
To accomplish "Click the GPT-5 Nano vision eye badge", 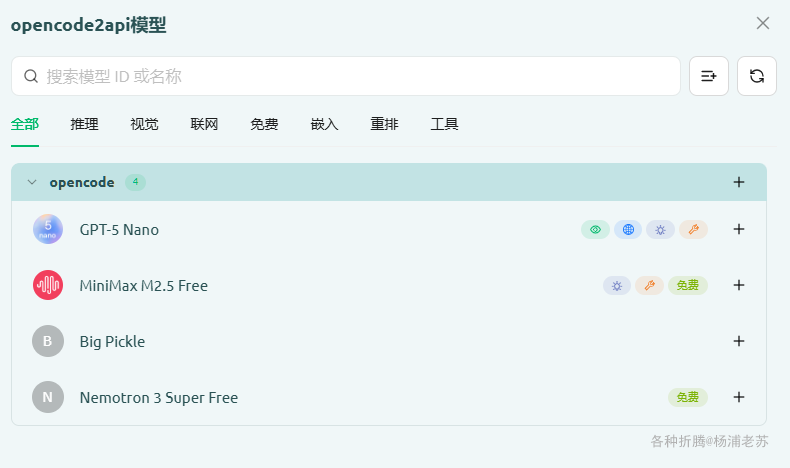I will pyautogui.click(x=595, y=229).
